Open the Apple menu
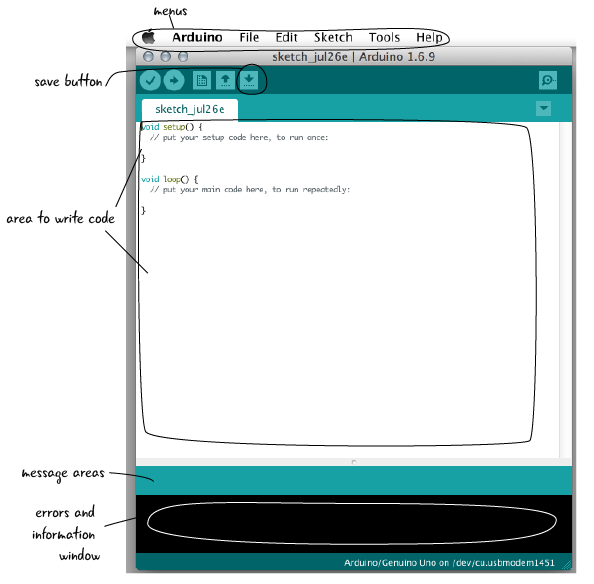The width and height of the screenshot is (594, 584). pos(148,37)
